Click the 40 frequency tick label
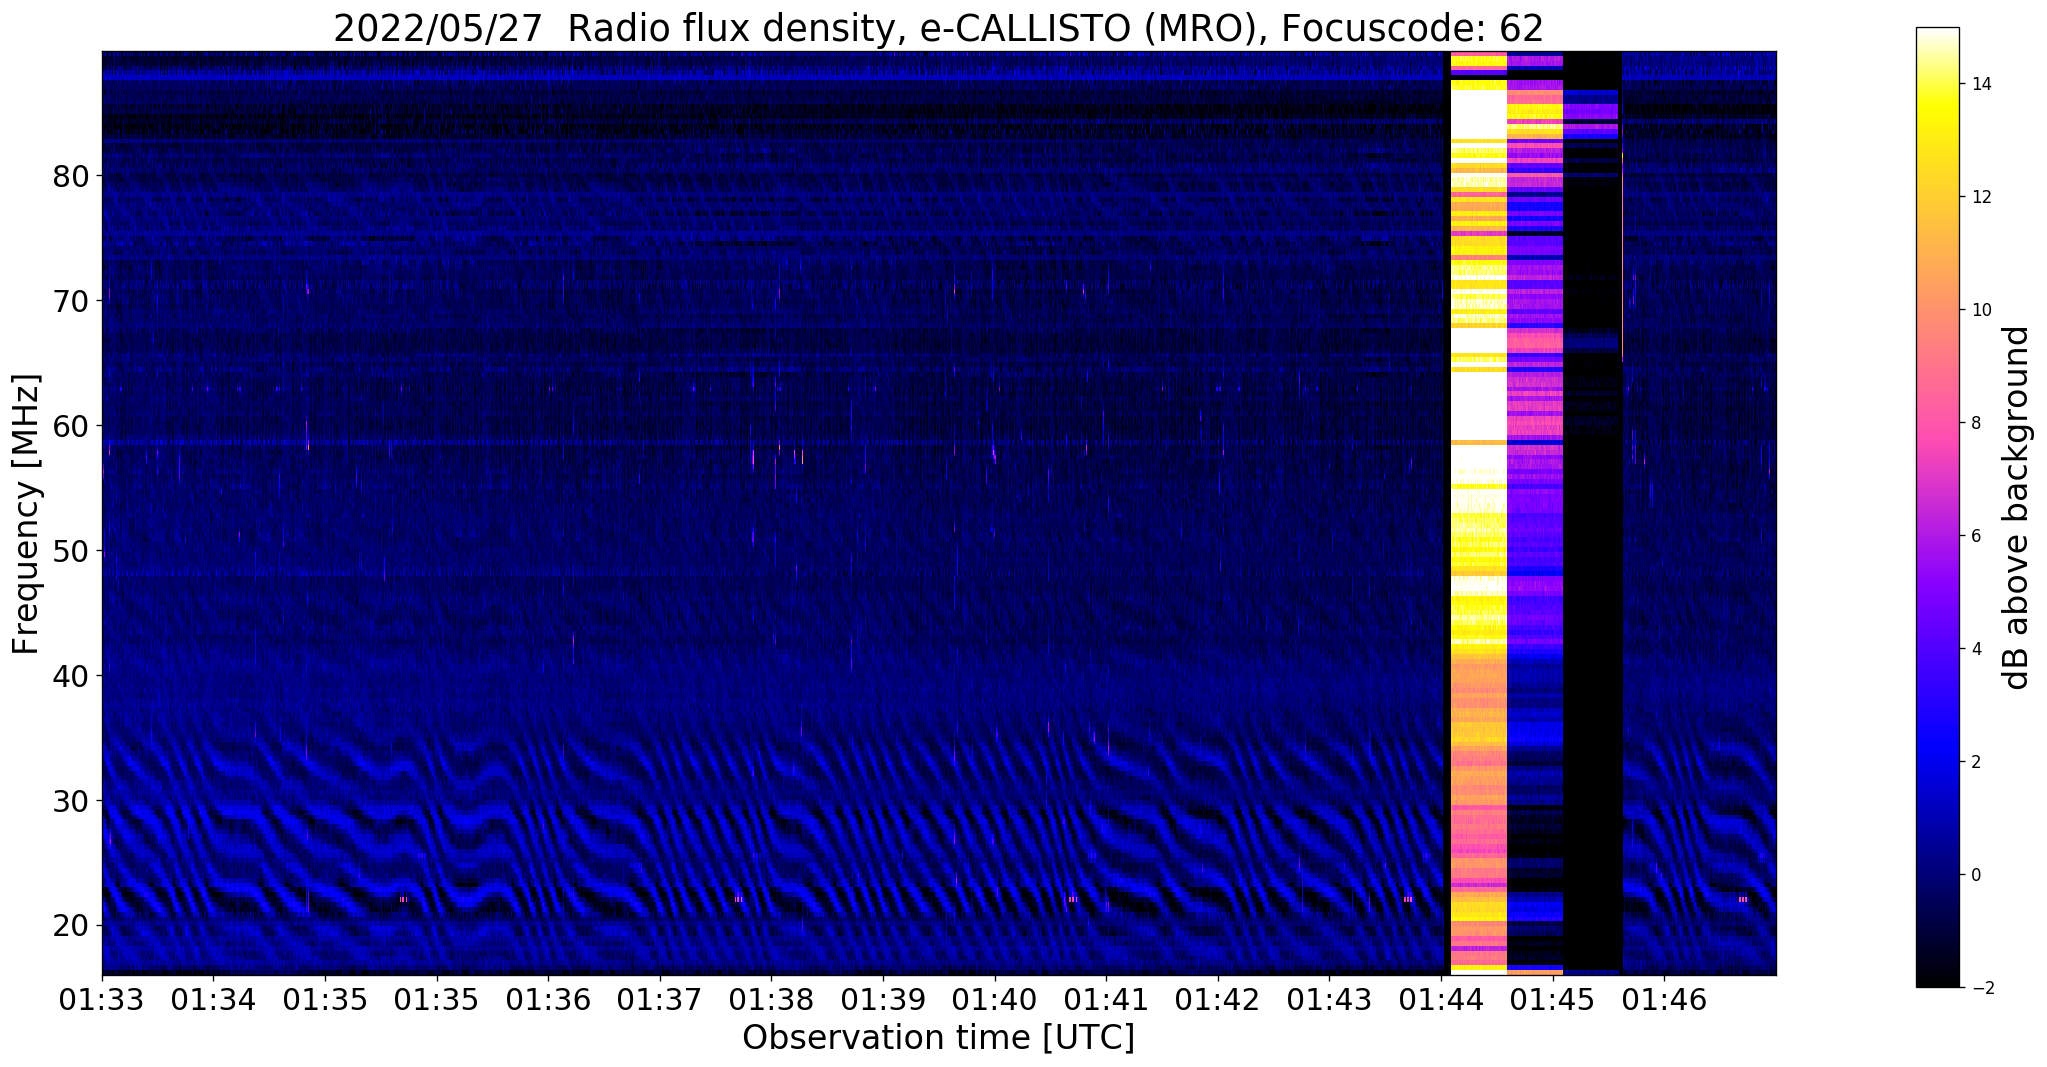Screen dimensions: 2047x1067 [71, 676]
